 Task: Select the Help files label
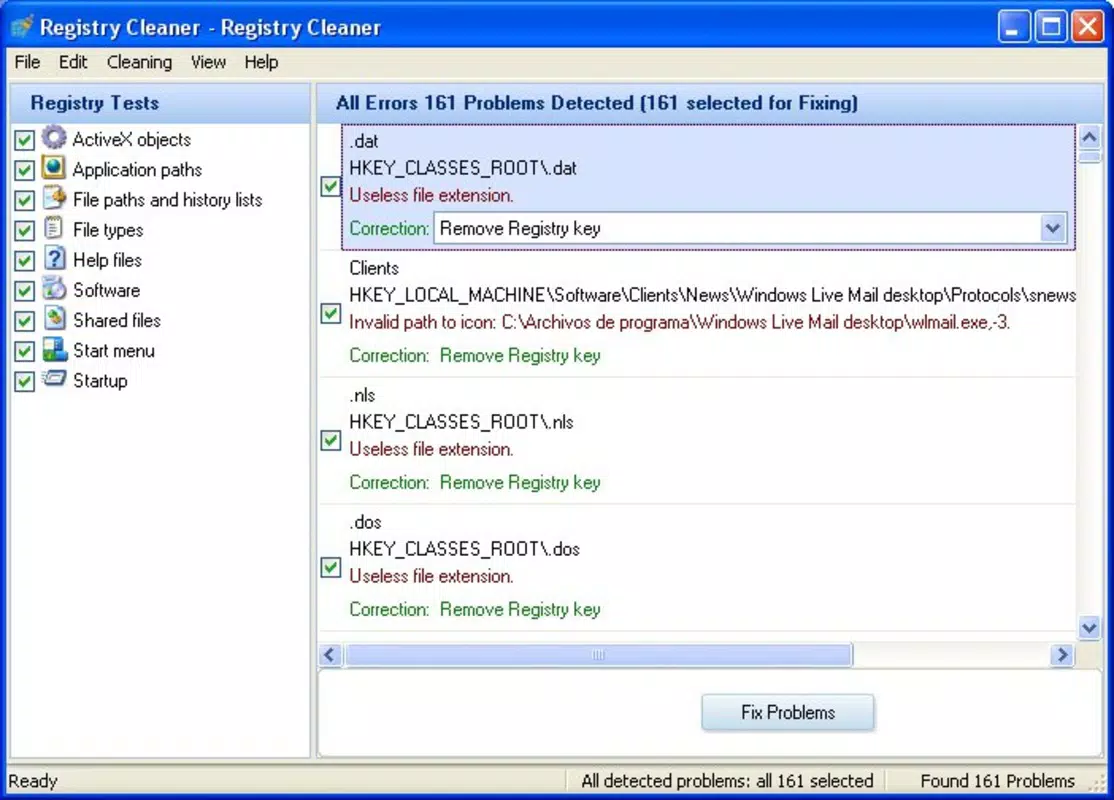pyautogui.click(x=107, y=261)
